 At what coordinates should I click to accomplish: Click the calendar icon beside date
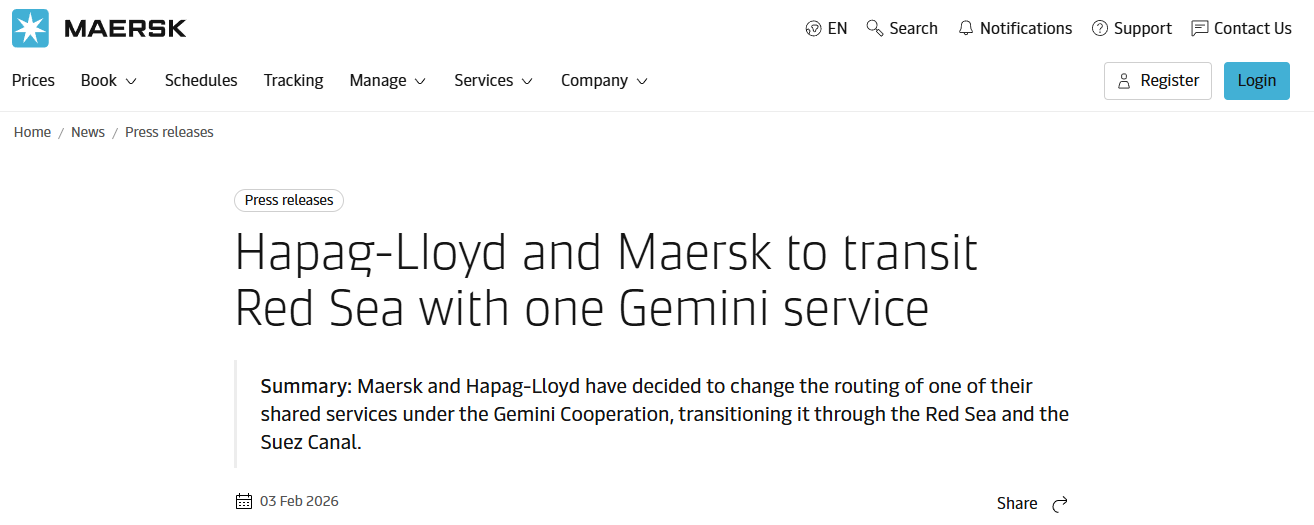coord(244,501)
